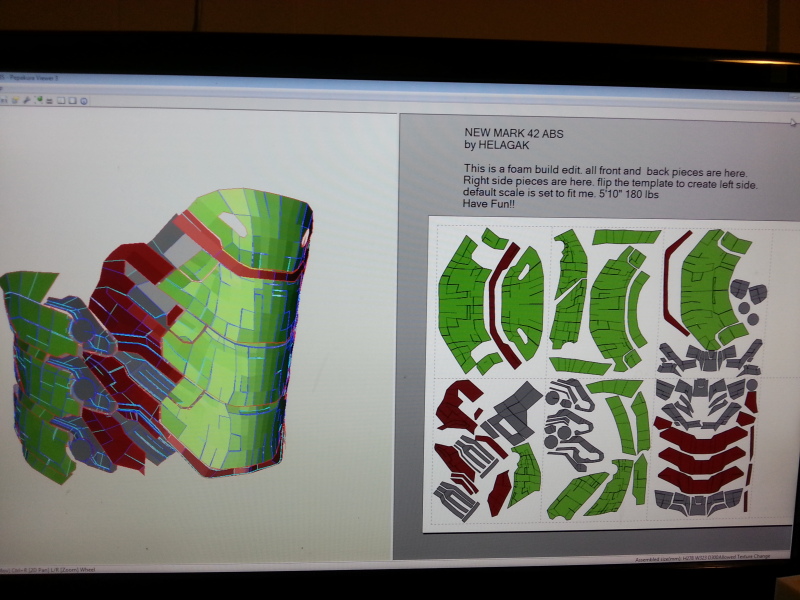Select the top-right pattern page with gray circles

[x=714, y=303]
